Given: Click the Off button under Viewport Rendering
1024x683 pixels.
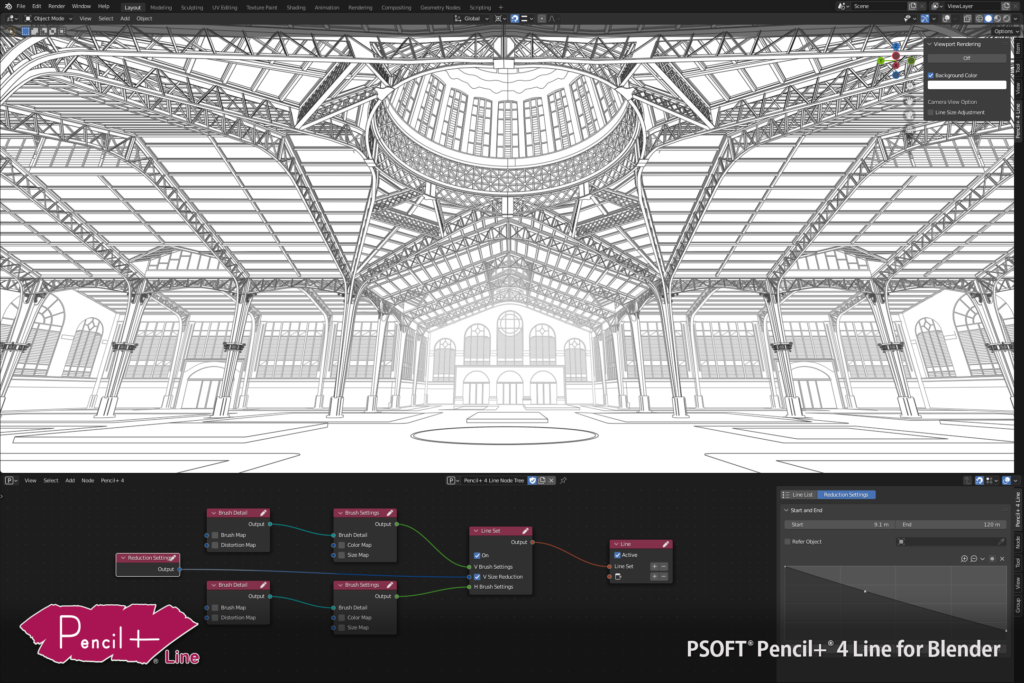Looking at the screenshot, I should (966, 57).
